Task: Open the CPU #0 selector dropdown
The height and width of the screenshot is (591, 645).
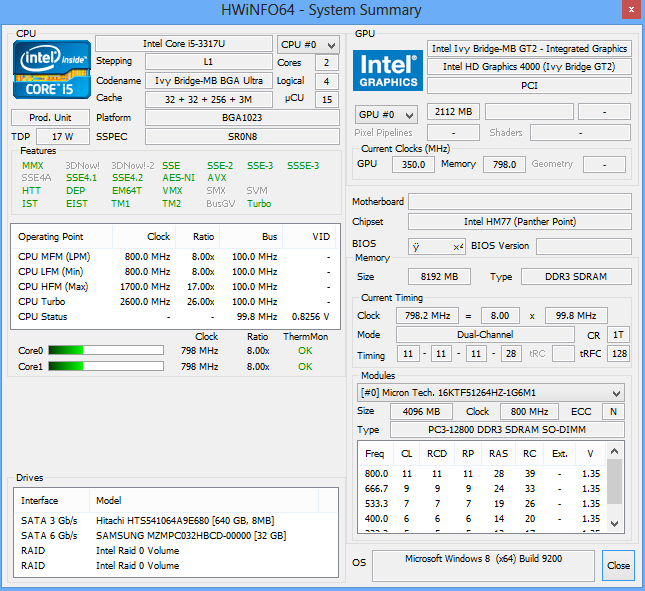Action: [308, 45]
